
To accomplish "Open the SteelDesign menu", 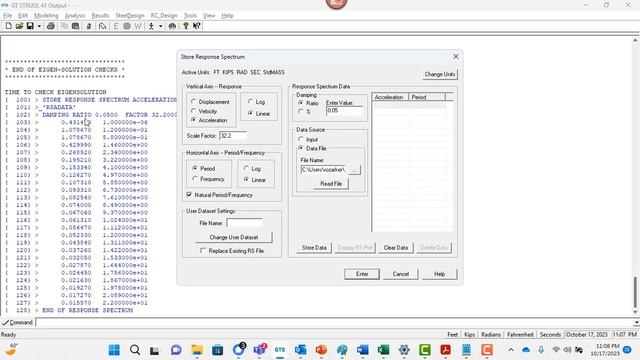I will pos(130,16).
